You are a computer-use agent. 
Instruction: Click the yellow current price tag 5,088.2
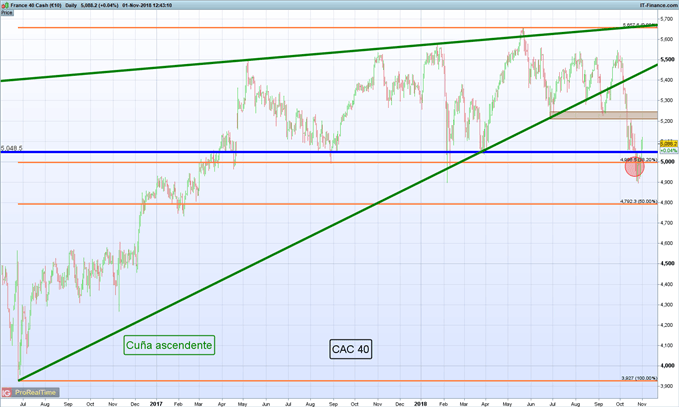click(x=668, y=143)
